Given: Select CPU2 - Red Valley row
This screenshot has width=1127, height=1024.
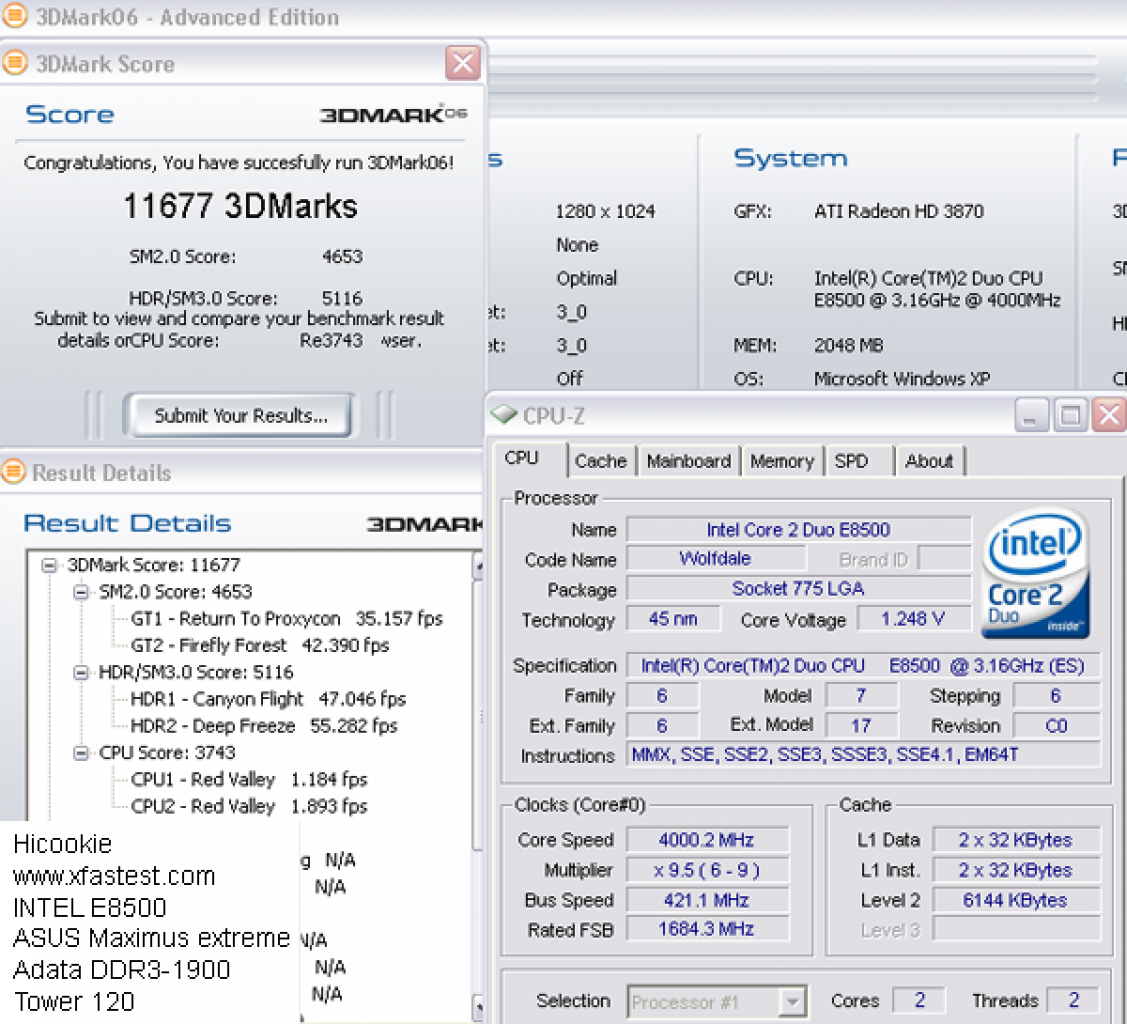Looking at the screenshot, I should tap(249, 806).
